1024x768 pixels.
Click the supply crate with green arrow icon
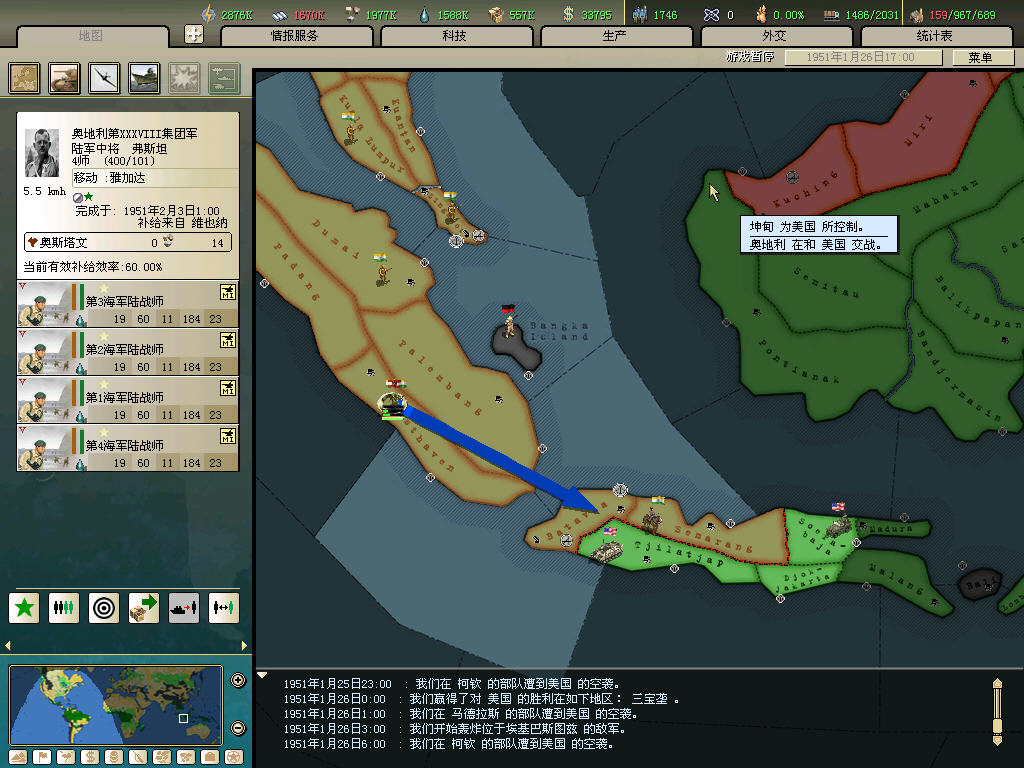click(x=144, y=607)
